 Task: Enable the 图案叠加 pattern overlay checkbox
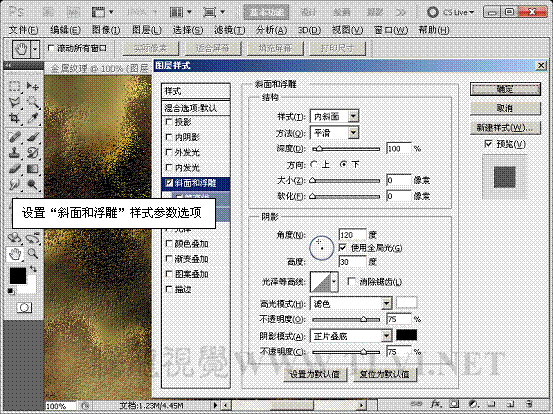pyautogui.click(x=169, y=274)
